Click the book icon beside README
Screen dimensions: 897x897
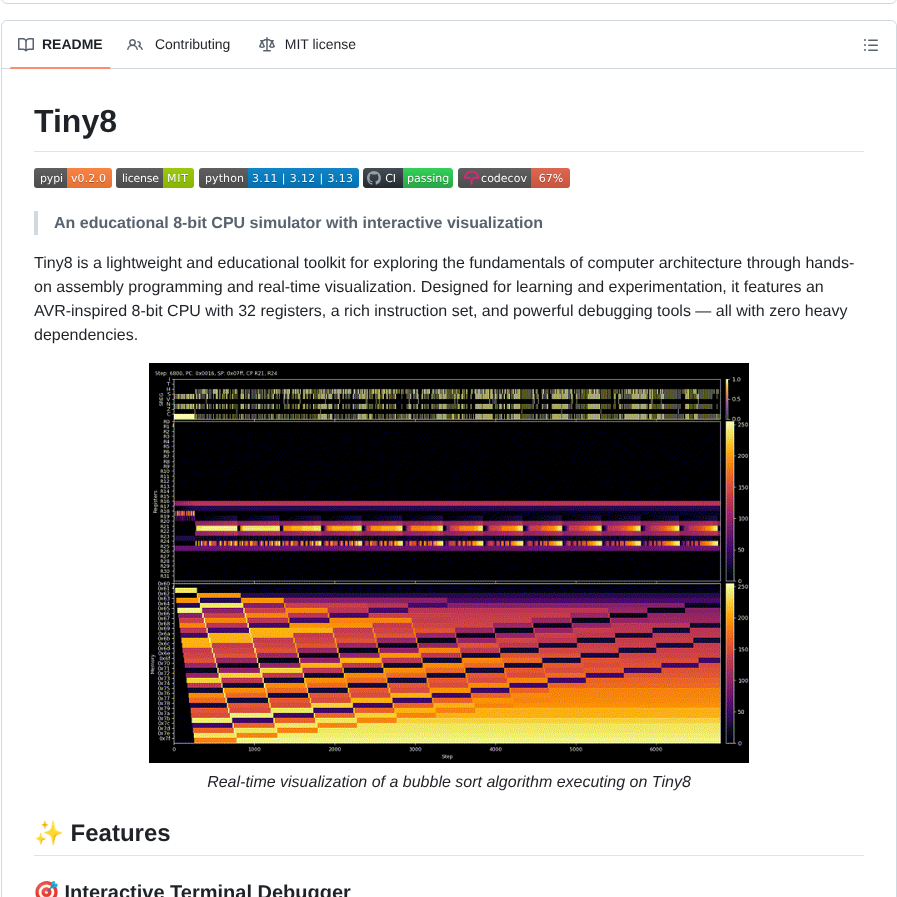point(26,45)
